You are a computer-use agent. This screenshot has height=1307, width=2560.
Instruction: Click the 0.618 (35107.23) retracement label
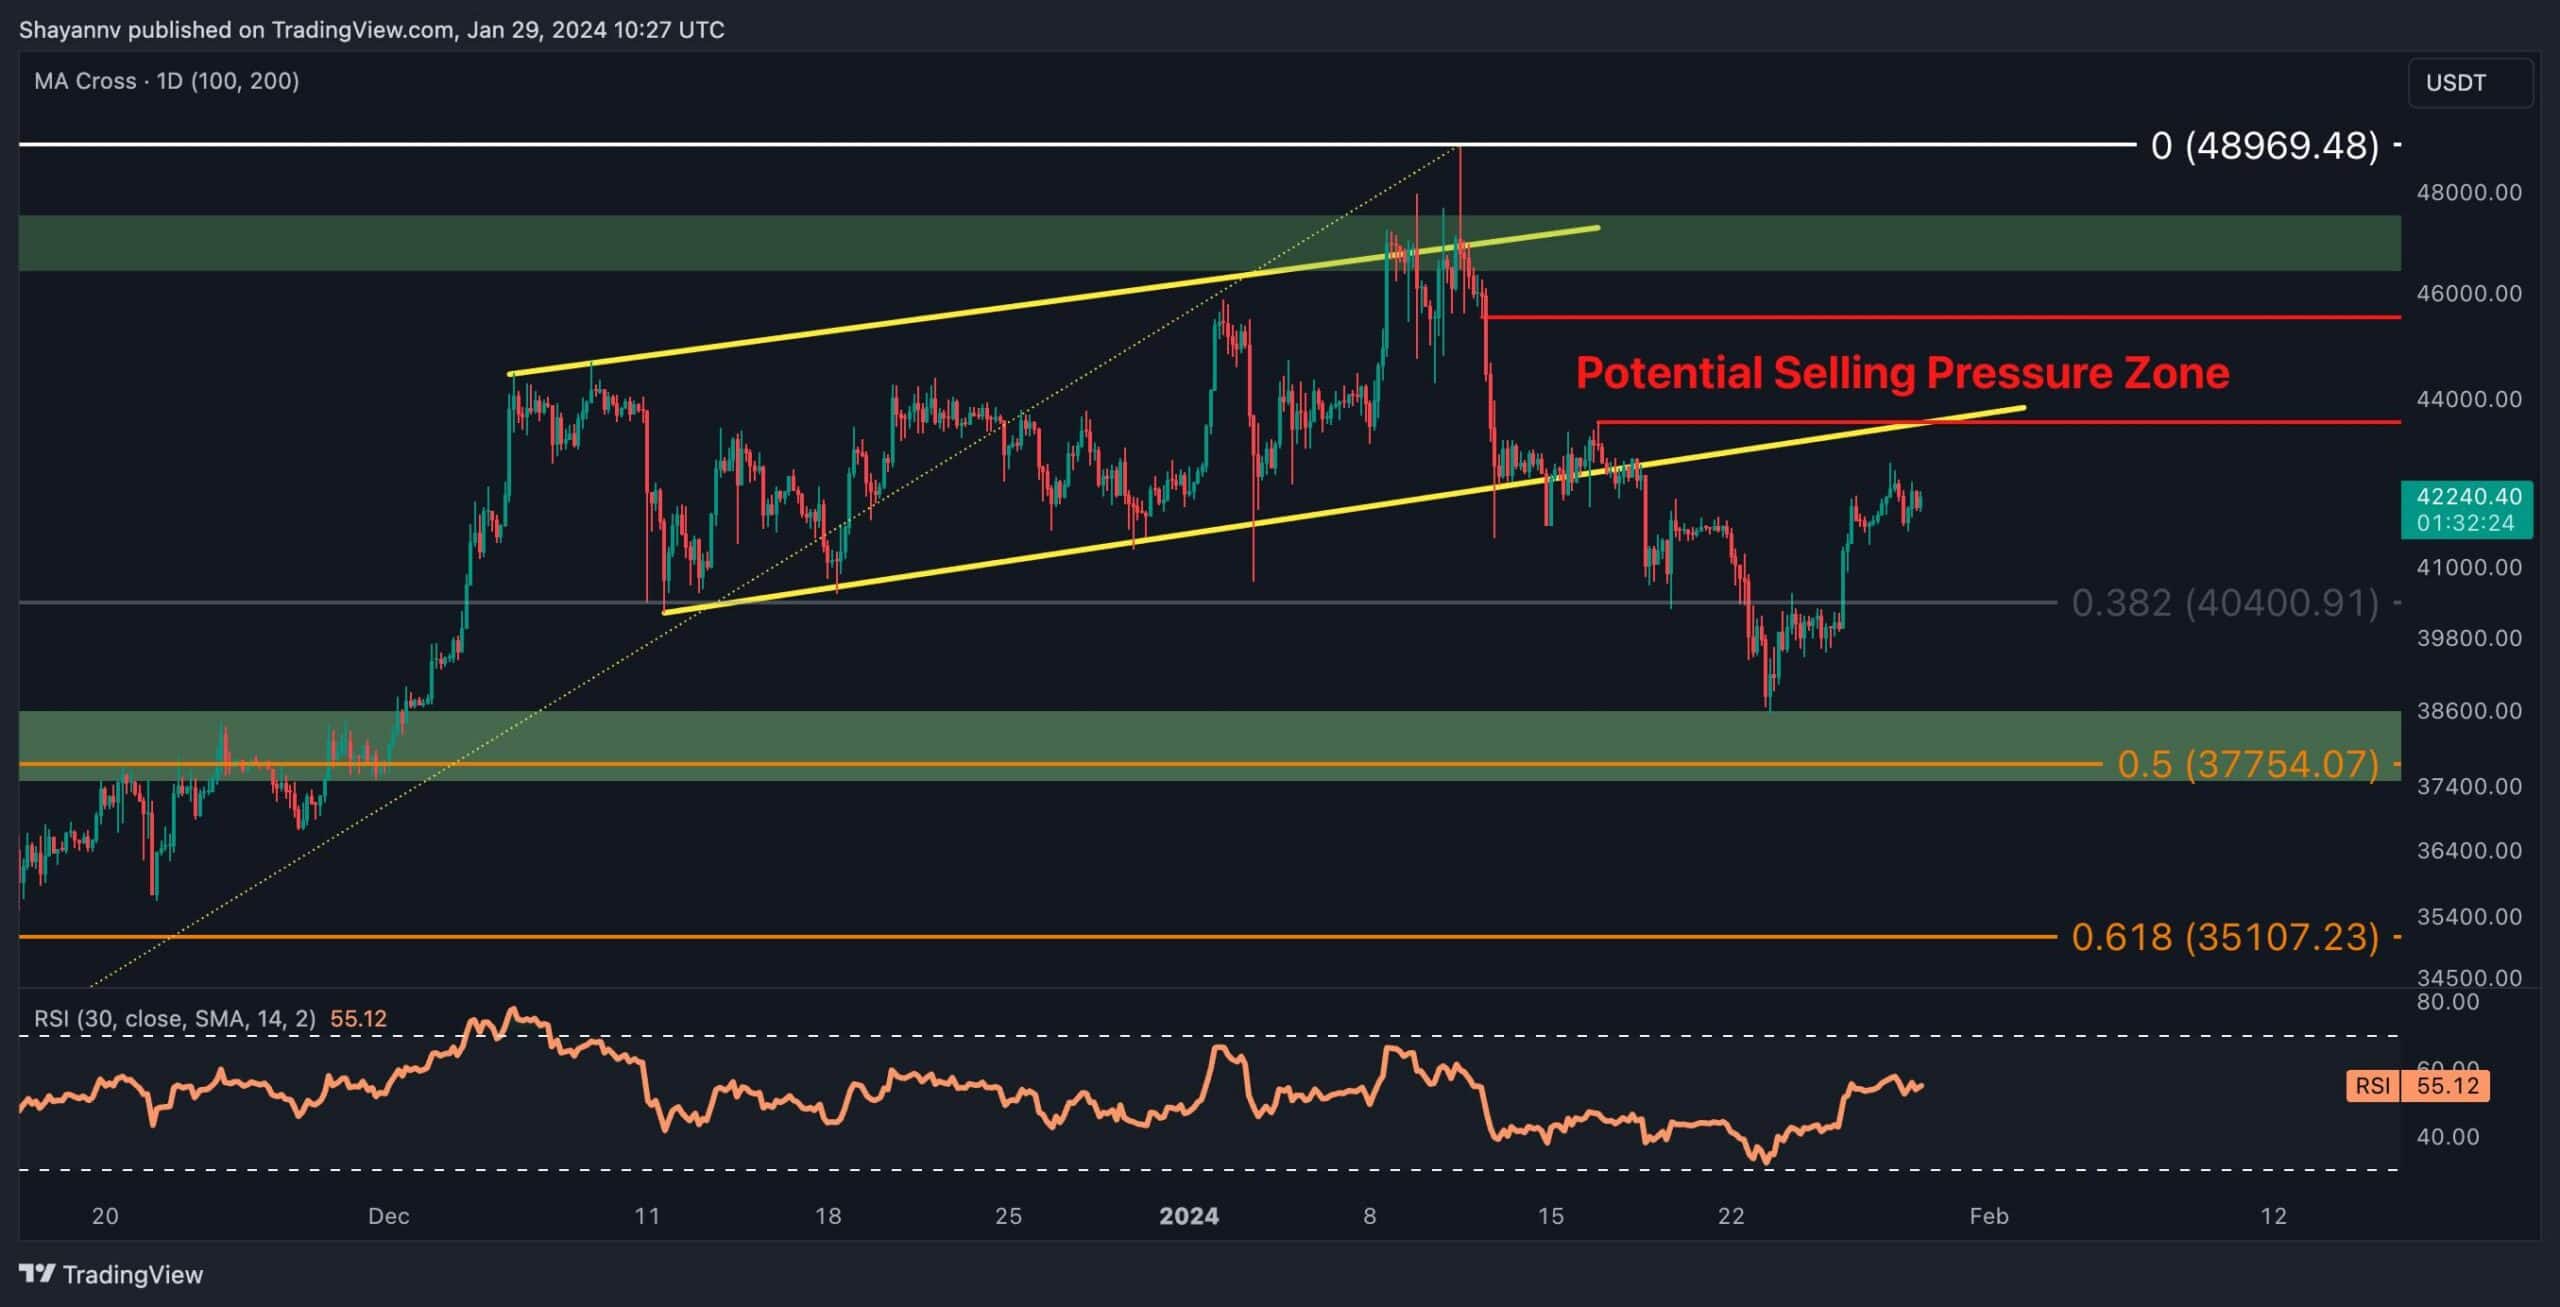(x=2224, y=937)
